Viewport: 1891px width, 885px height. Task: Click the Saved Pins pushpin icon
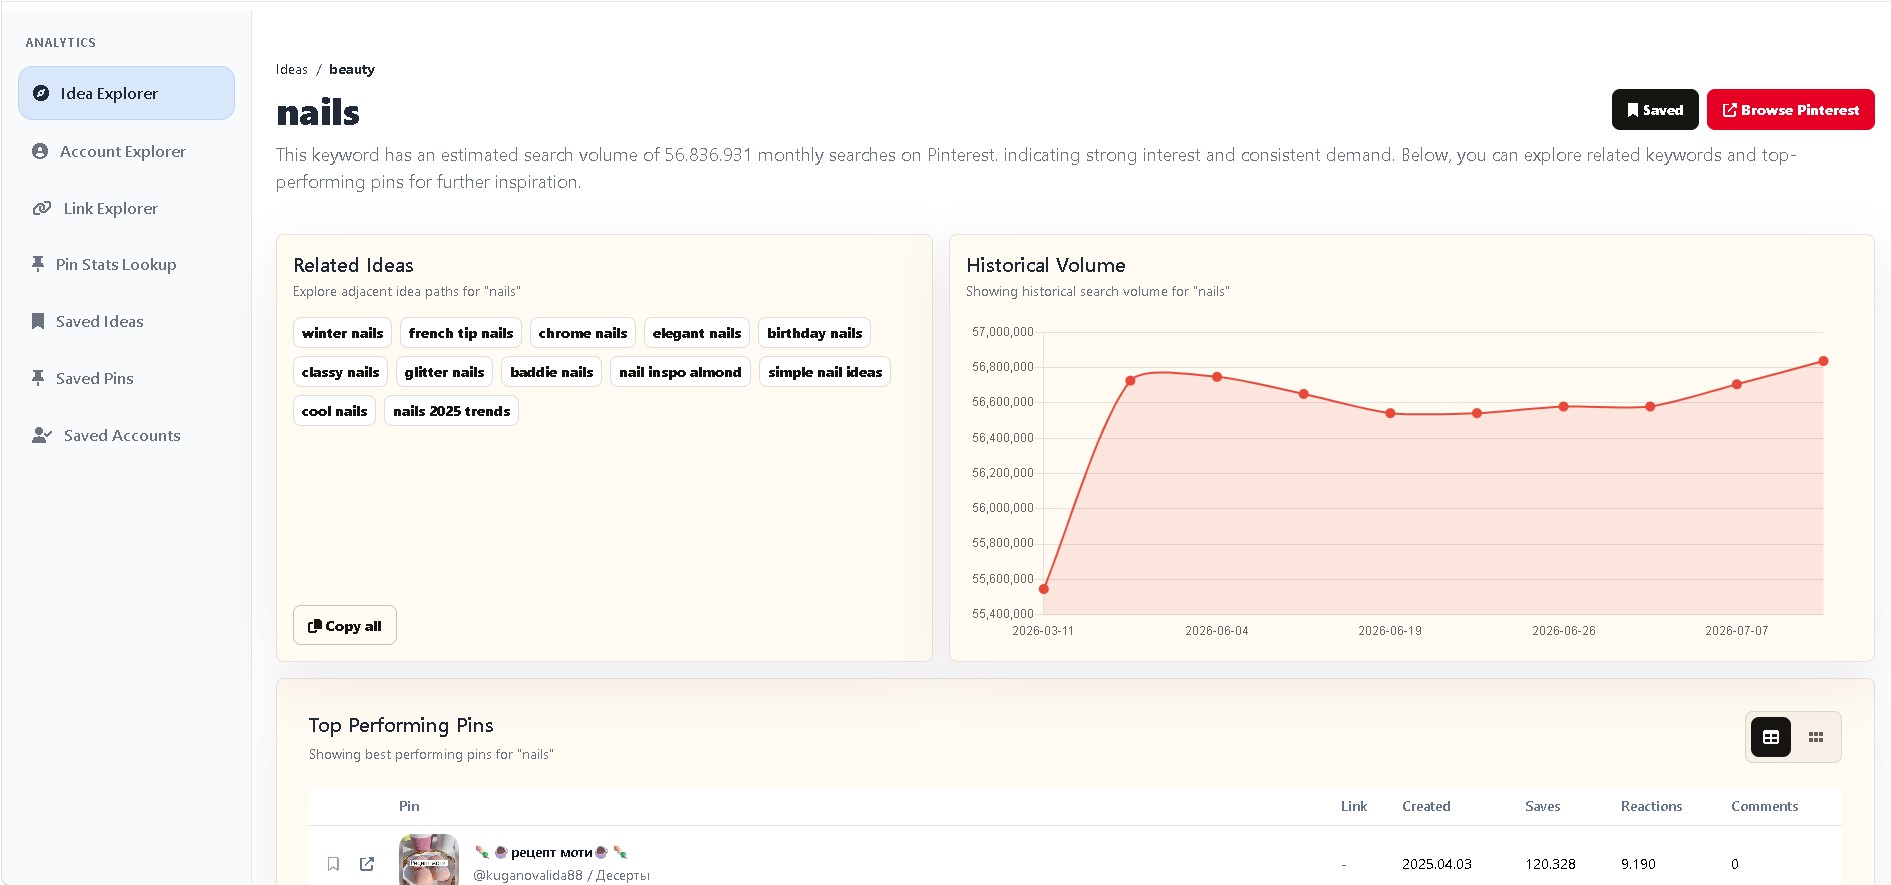(x=38, y=378)
